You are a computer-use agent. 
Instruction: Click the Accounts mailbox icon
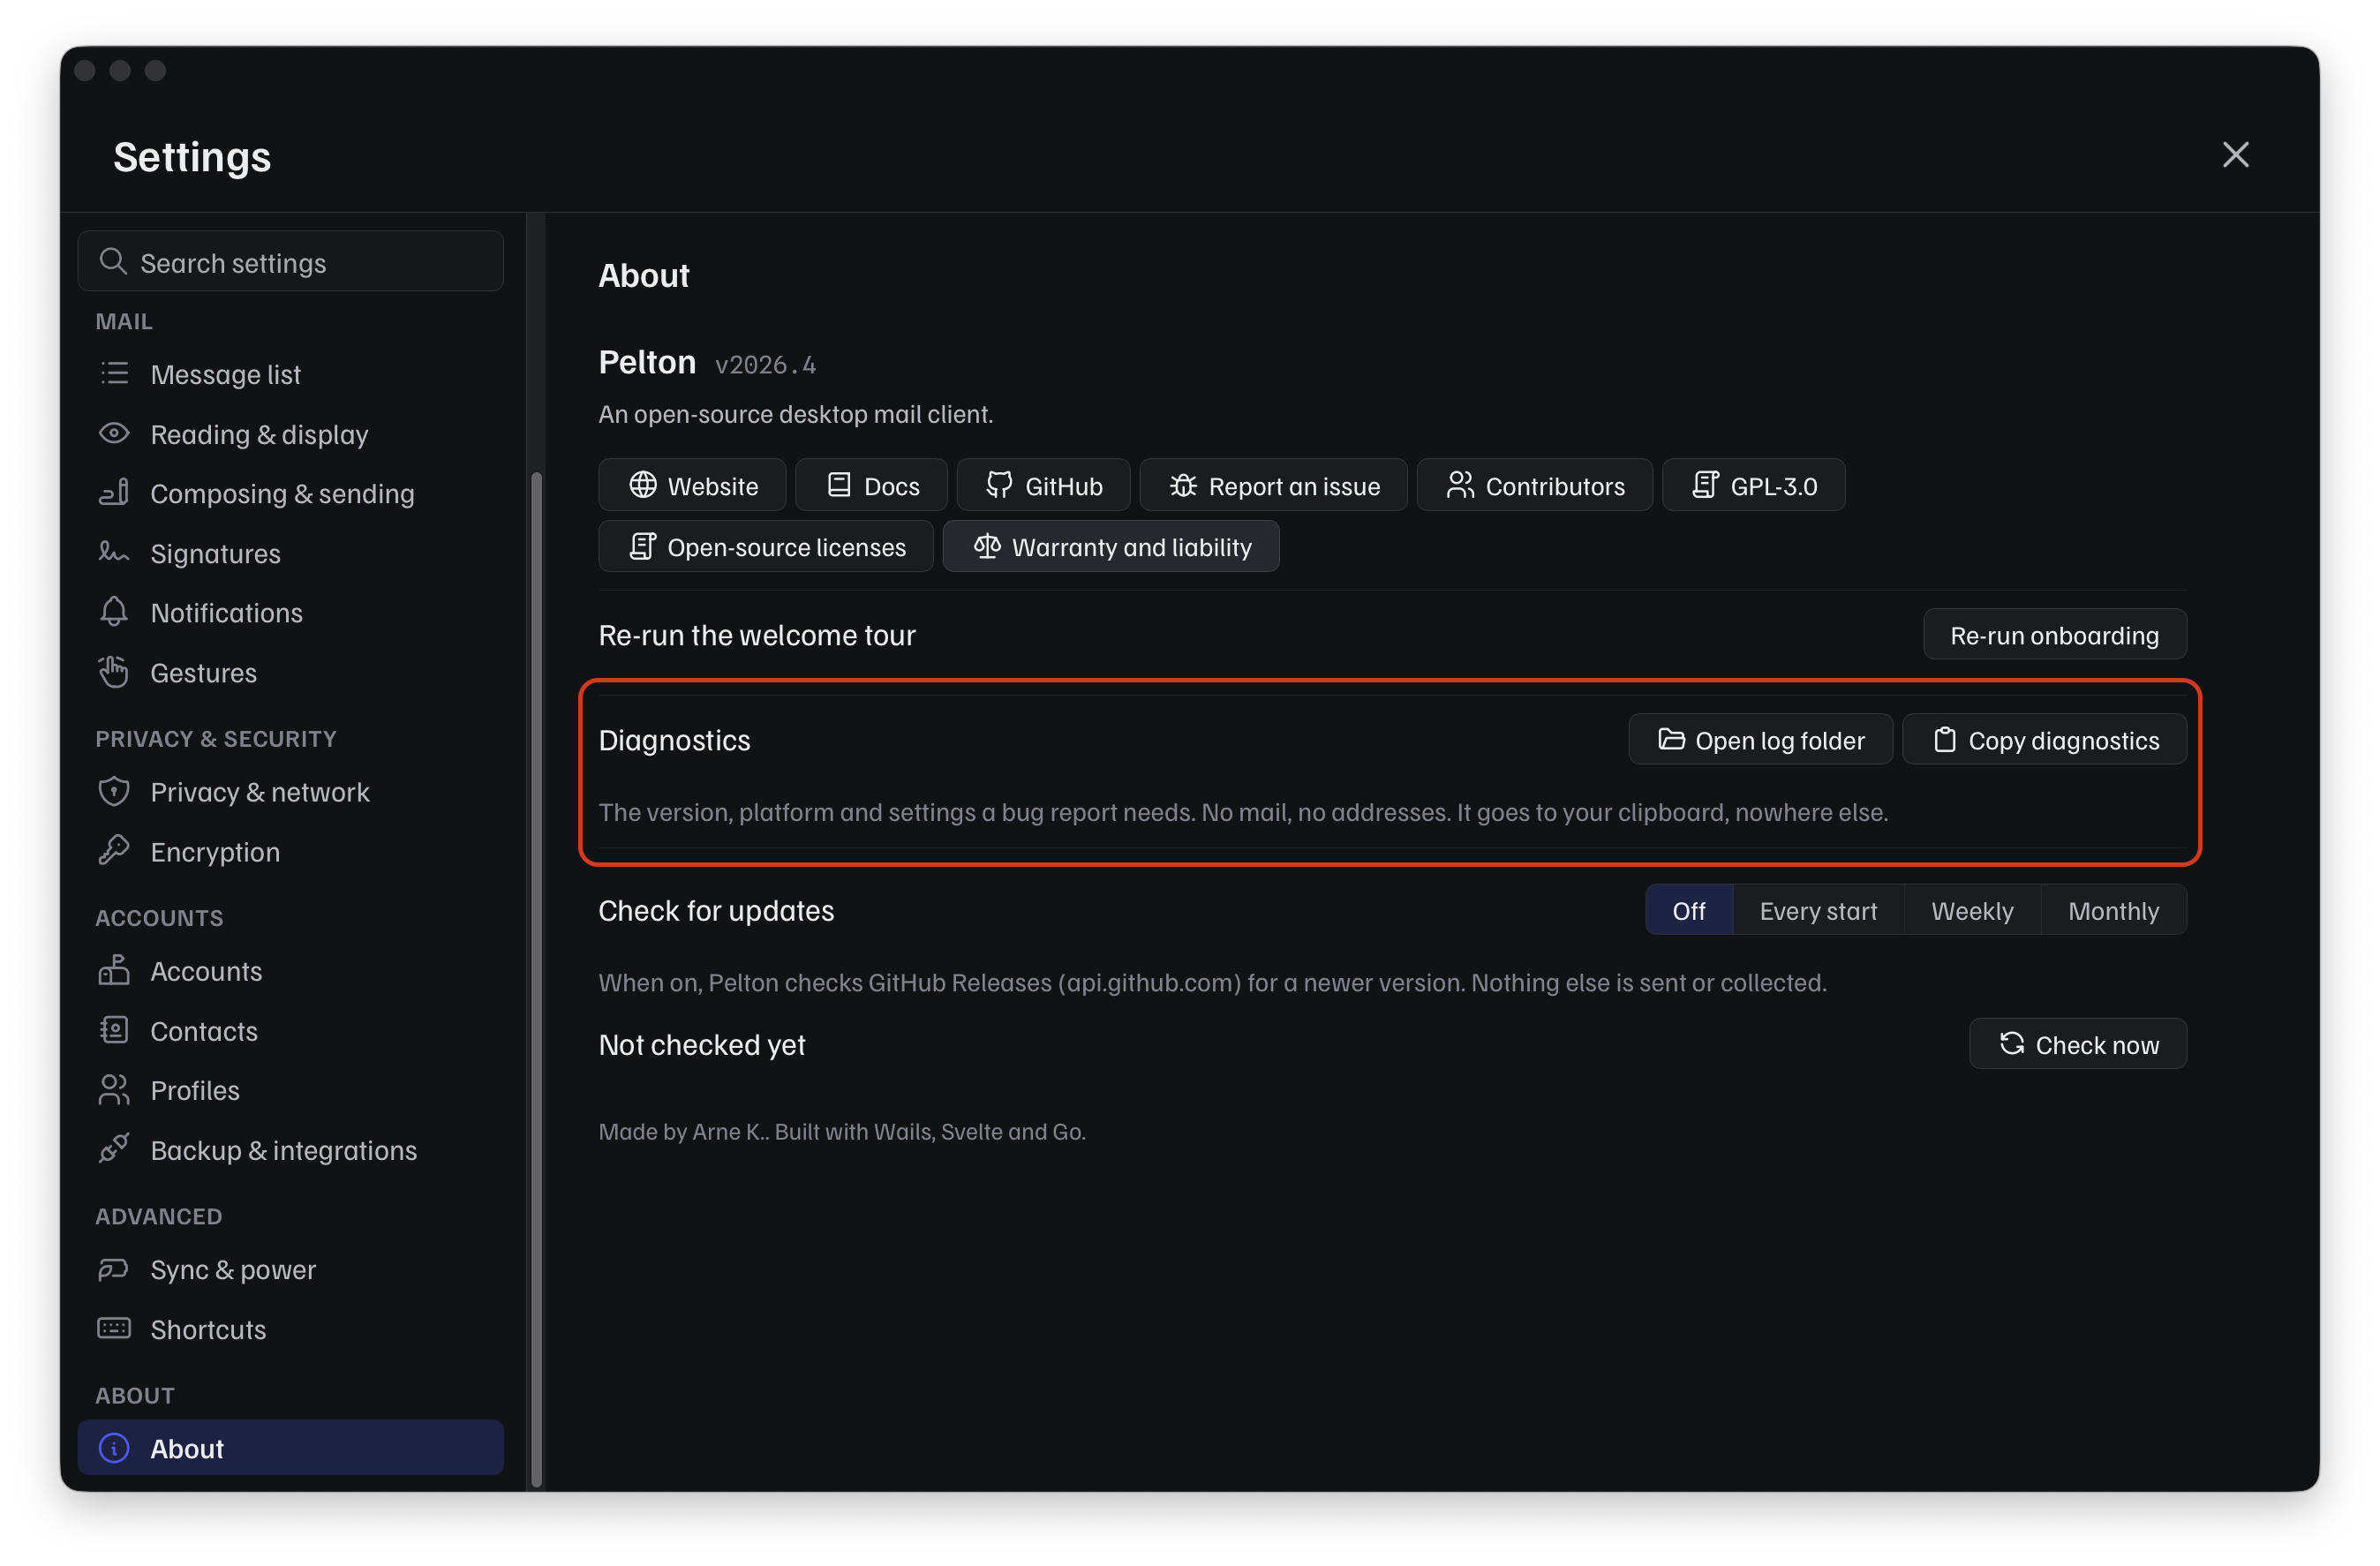coord(114,970)
